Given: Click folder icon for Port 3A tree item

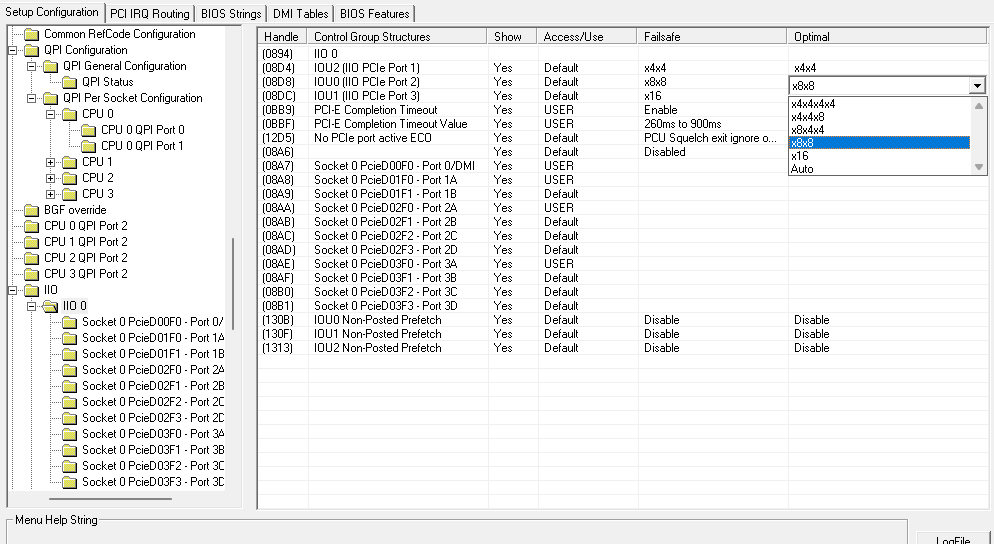Looking at the screenshot, I should pyautogui.click(x=70, y=434).
